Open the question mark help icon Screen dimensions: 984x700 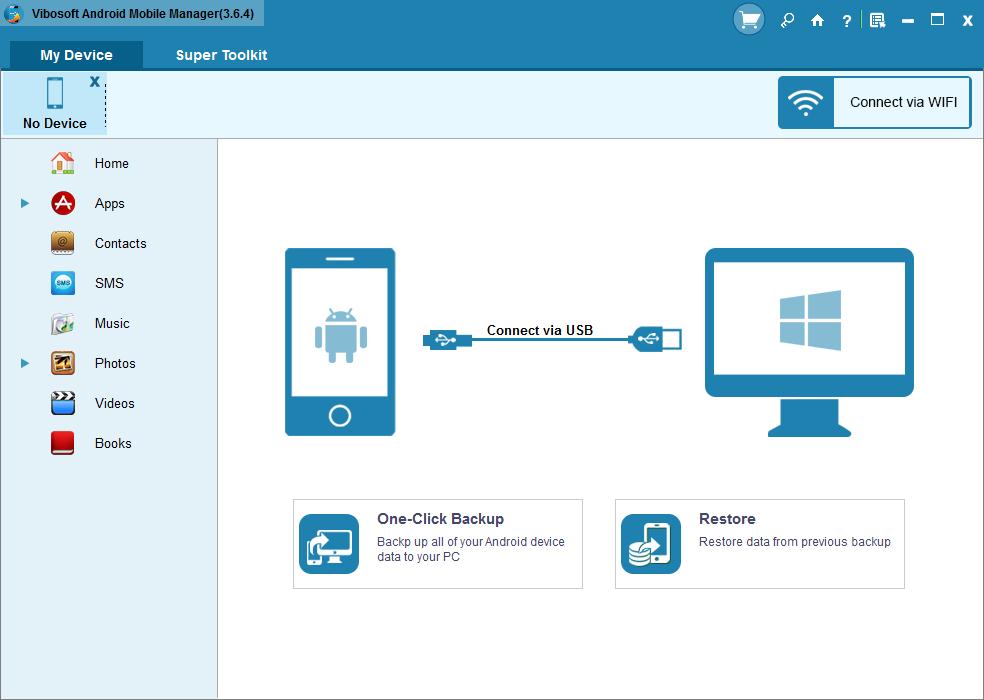pyautogui.click(x=847, y=21)
